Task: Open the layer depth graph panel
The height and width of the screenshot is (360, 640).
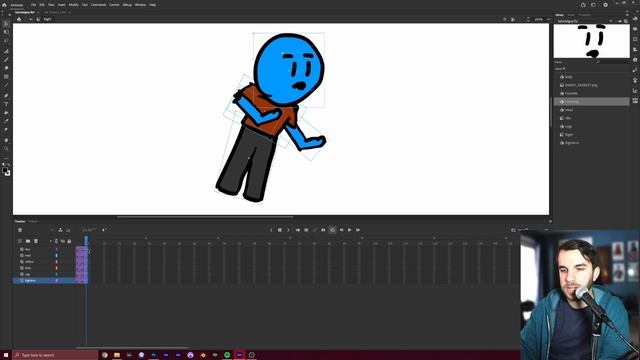Action: pyautogui.click(x=68, y=230)
